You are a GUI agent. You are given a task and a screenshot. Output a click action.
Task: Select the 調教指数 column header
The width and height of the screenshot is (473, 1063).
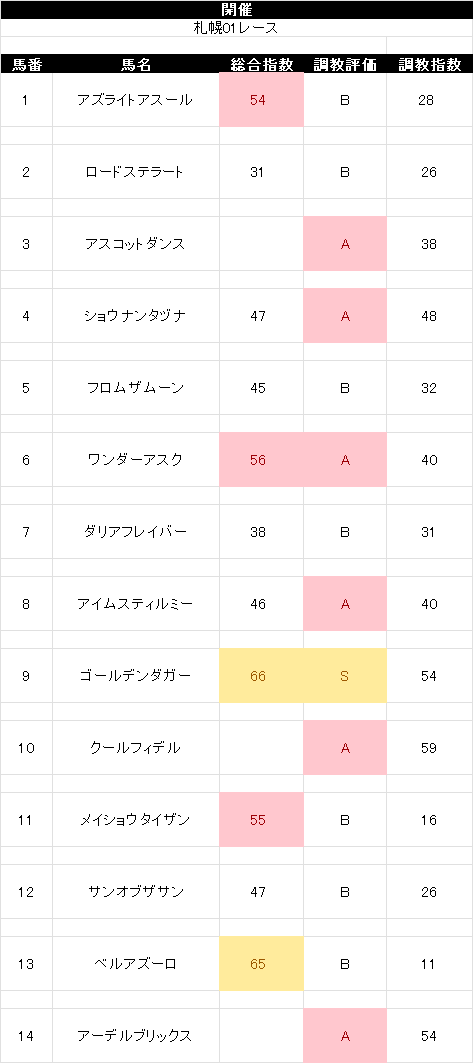pos(430,64)
